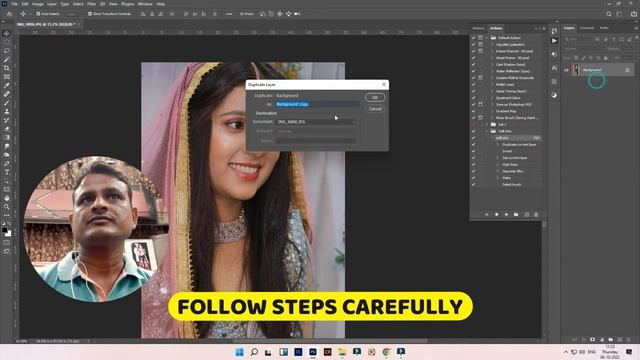Open the File menu
Viewport: 640px width, 360px height.
click(14, 4)
